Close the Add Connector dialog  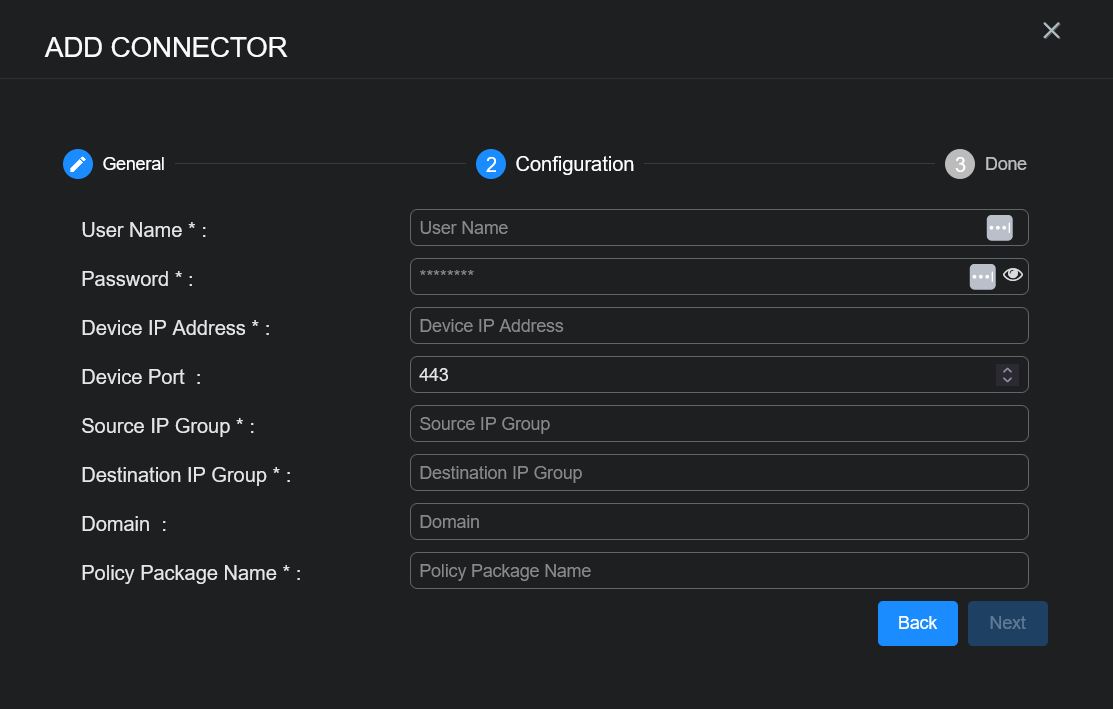pos(1051,31)
